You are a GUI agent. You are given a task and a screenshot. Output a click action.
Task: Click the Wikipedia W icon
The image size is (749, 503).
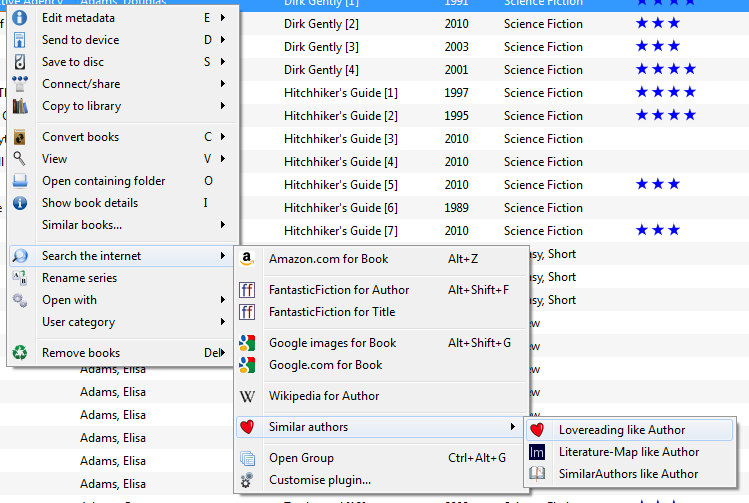[x=247, y=396]
